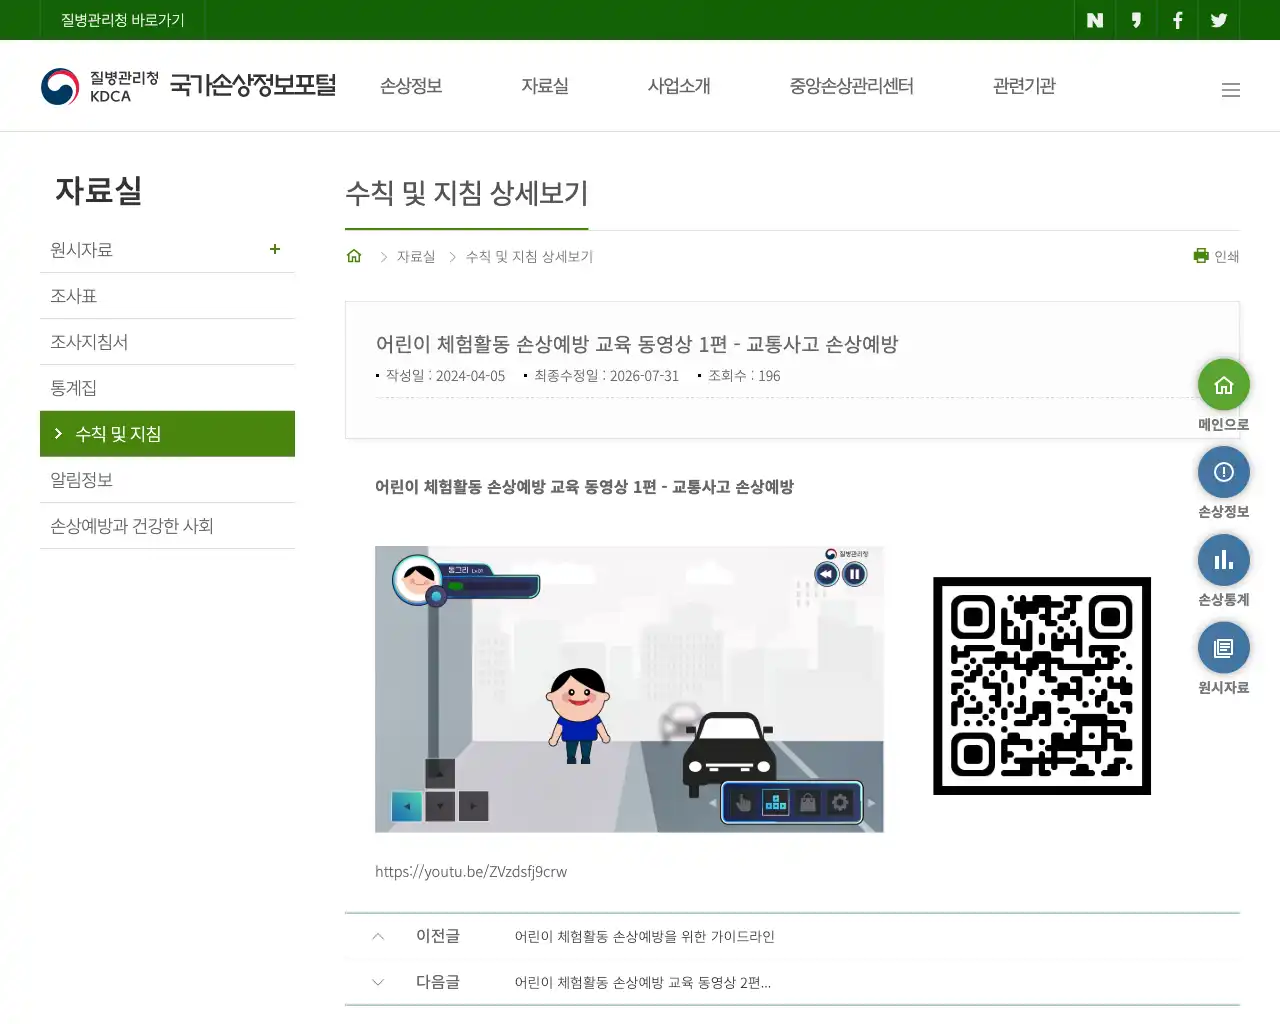This screenshot has height=1024, width=1280.
Task: Open the KakaoStory quote-mark icon link
Action: (1136, 20)
